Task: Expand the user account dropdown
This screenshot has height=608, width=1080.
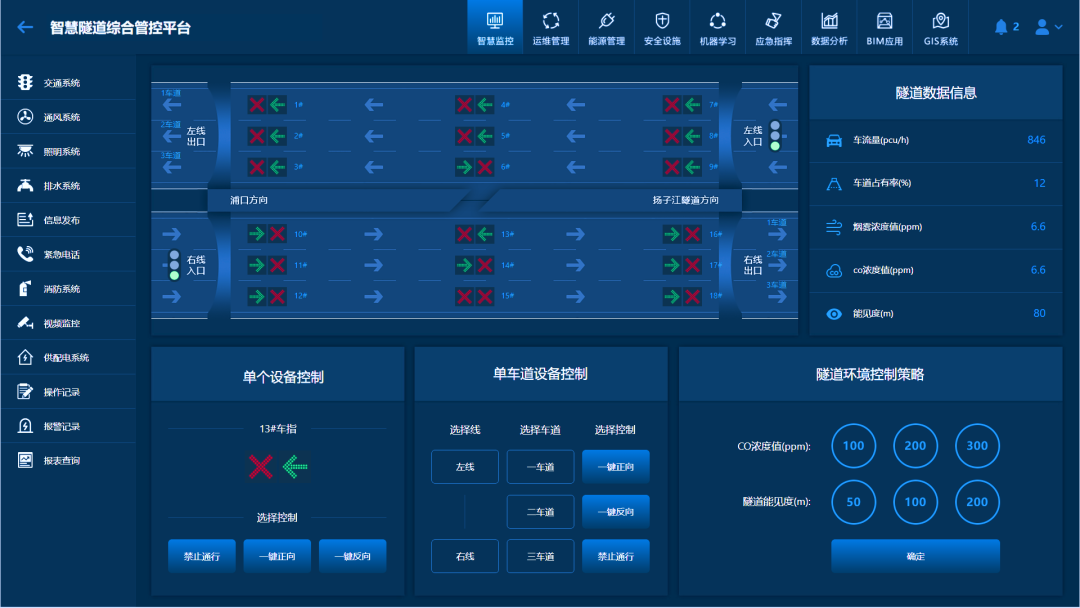Action: (x=1045, y=27)
